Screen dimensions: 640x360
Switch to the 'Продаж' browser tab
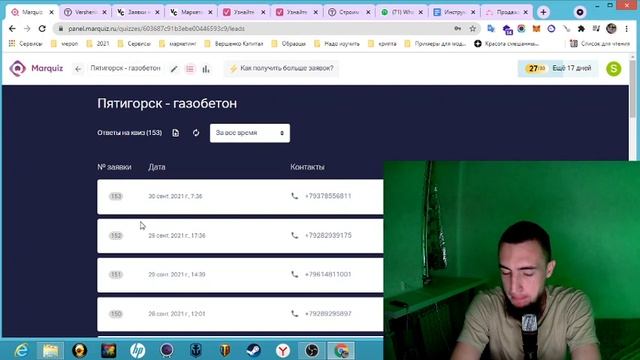[507, 12]
